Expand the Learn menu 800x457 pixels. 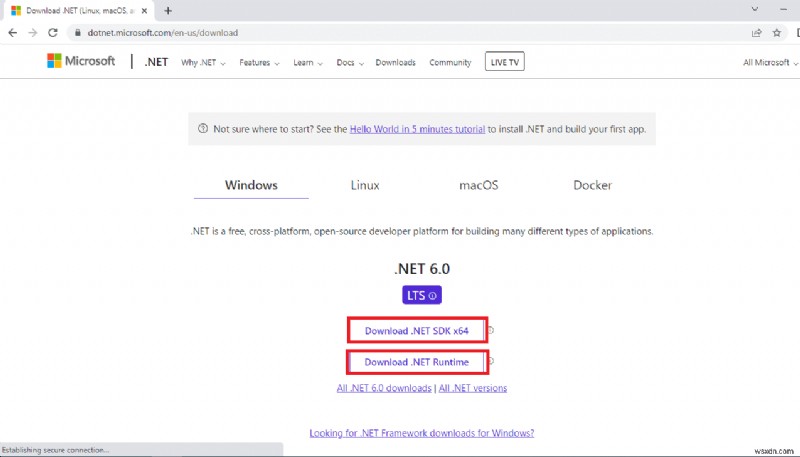click(308, 63)
